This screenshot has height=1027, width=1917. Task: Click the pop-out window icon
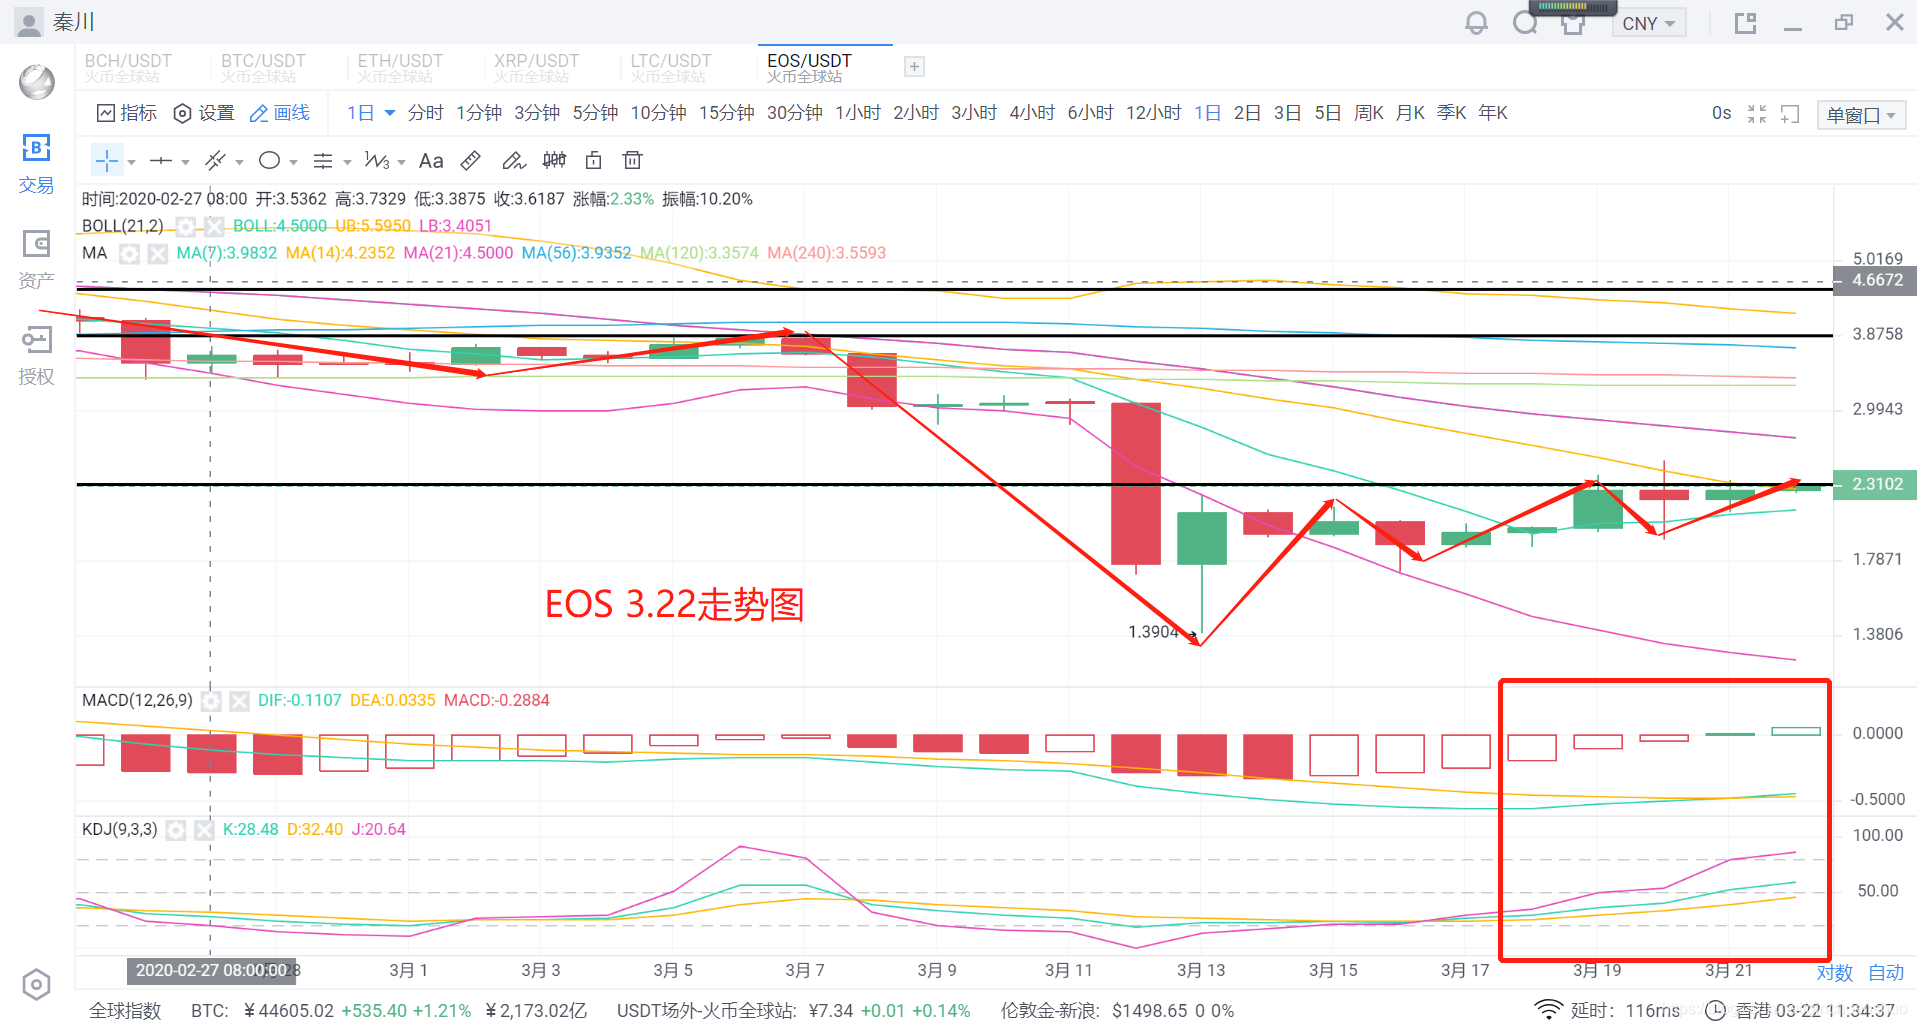point(1745,23)
